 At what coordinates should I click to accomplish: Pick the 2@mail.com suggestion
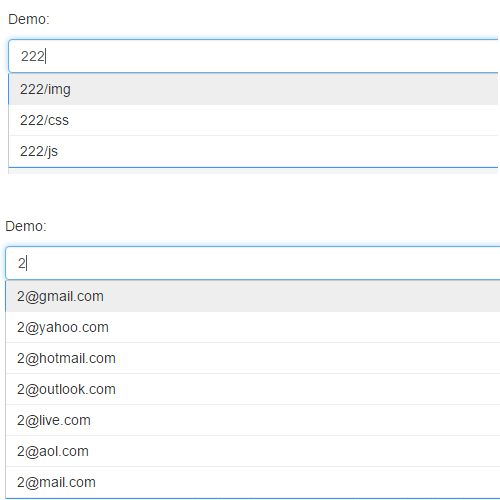[x=253, y=482]
